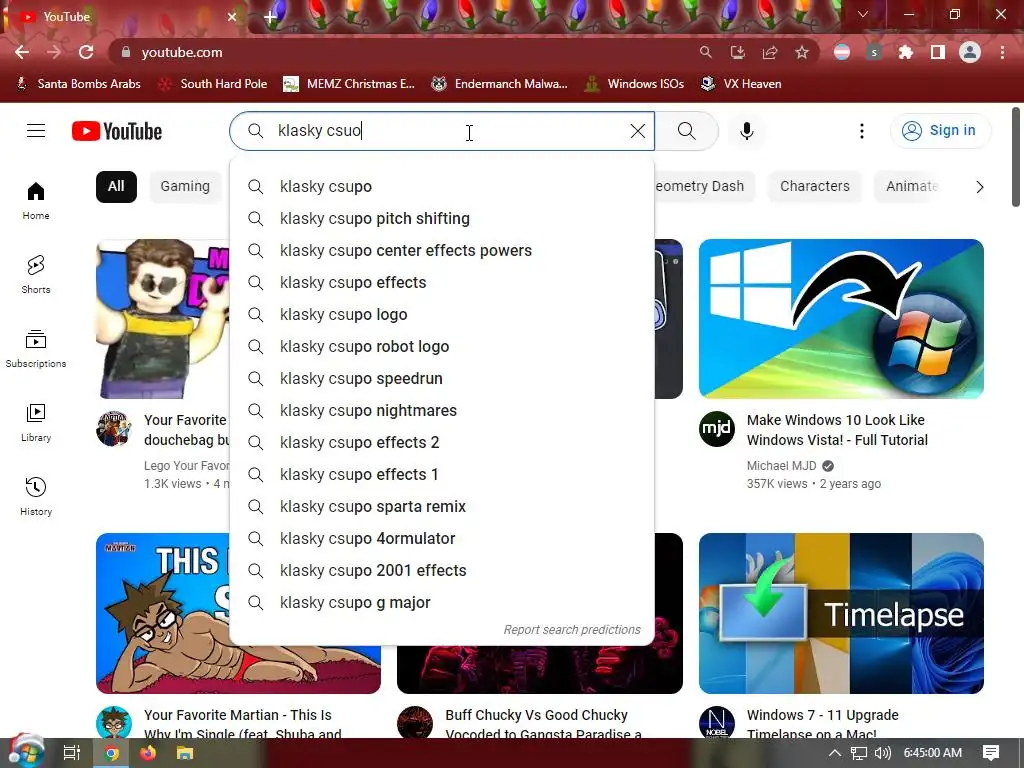Choose suggestion 'klasky csupo effects 2'
The height and width of the screenshot is (768, 1024).
[442, 443]
